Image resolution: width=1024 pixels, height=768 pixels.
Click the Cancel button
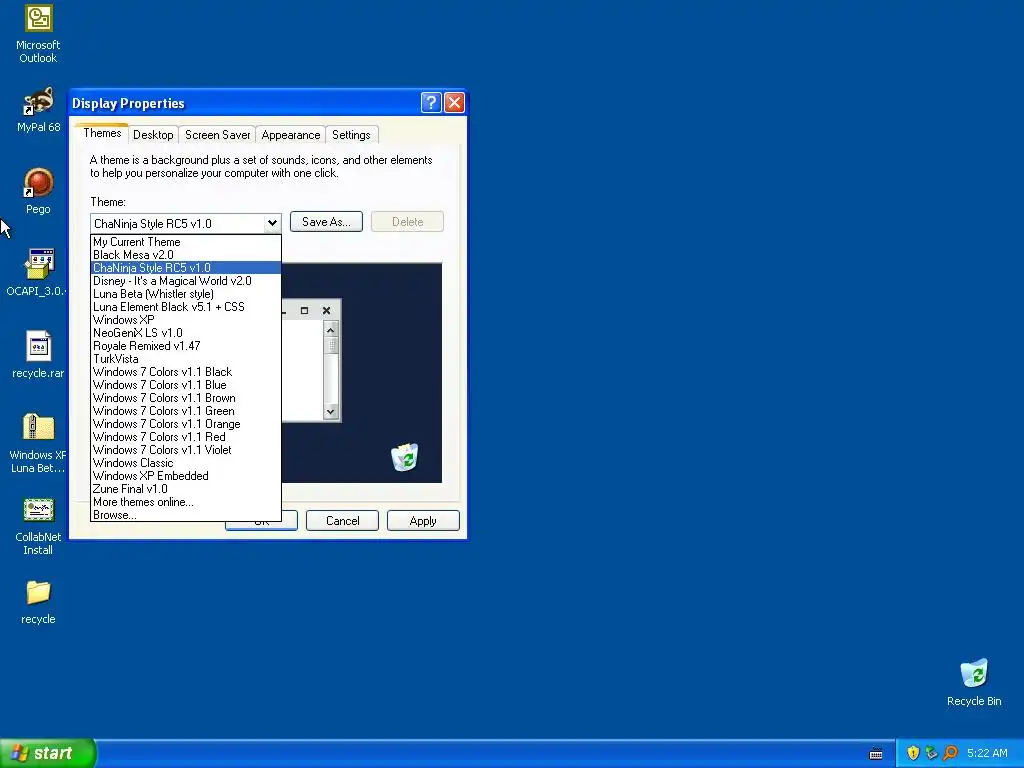342,520
